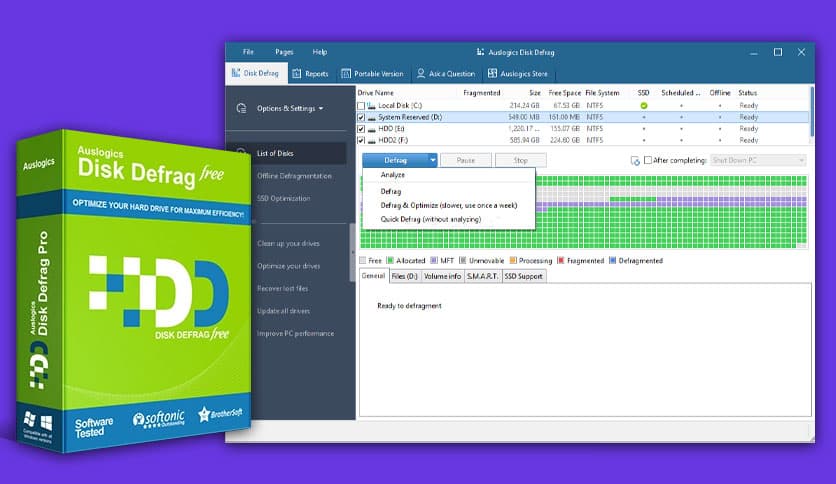Open SSD Optimization in sidebar
Screen dimensions: 836x484
(283, 198)
